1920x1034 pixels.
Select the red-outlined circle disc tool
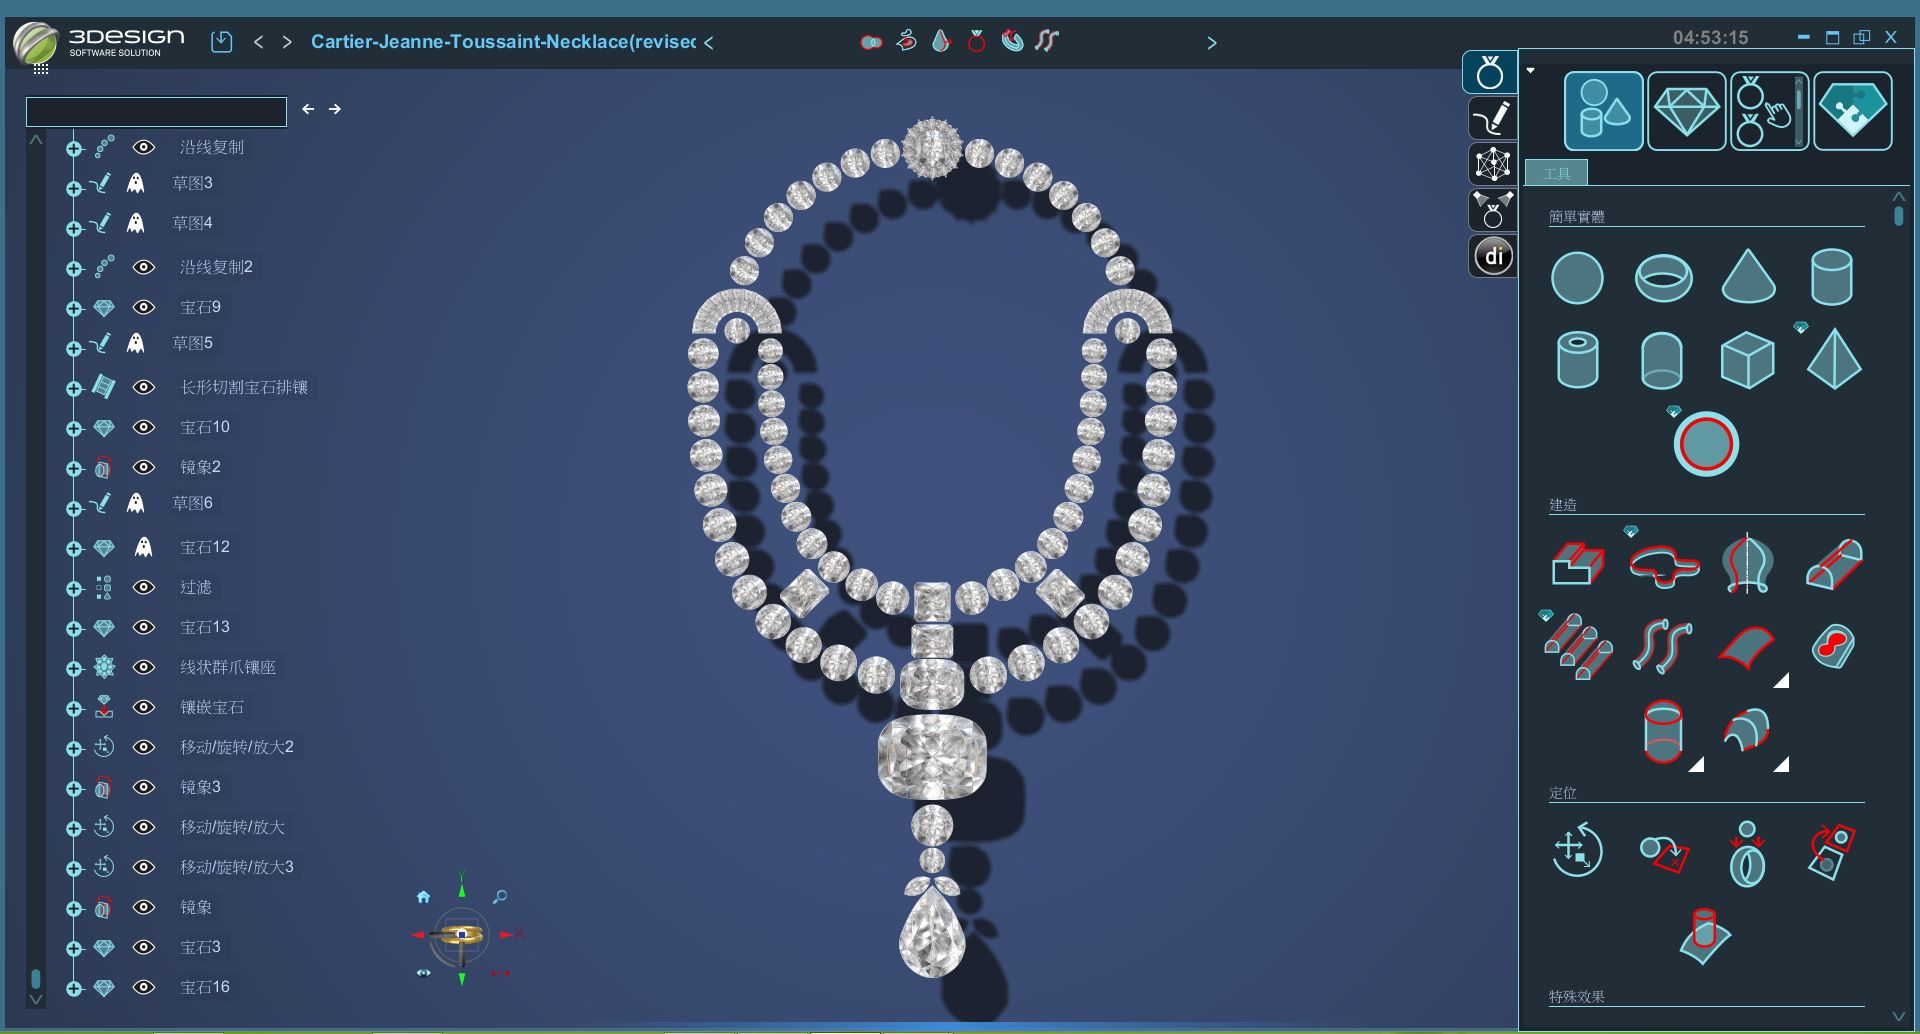coord(1706,444)
